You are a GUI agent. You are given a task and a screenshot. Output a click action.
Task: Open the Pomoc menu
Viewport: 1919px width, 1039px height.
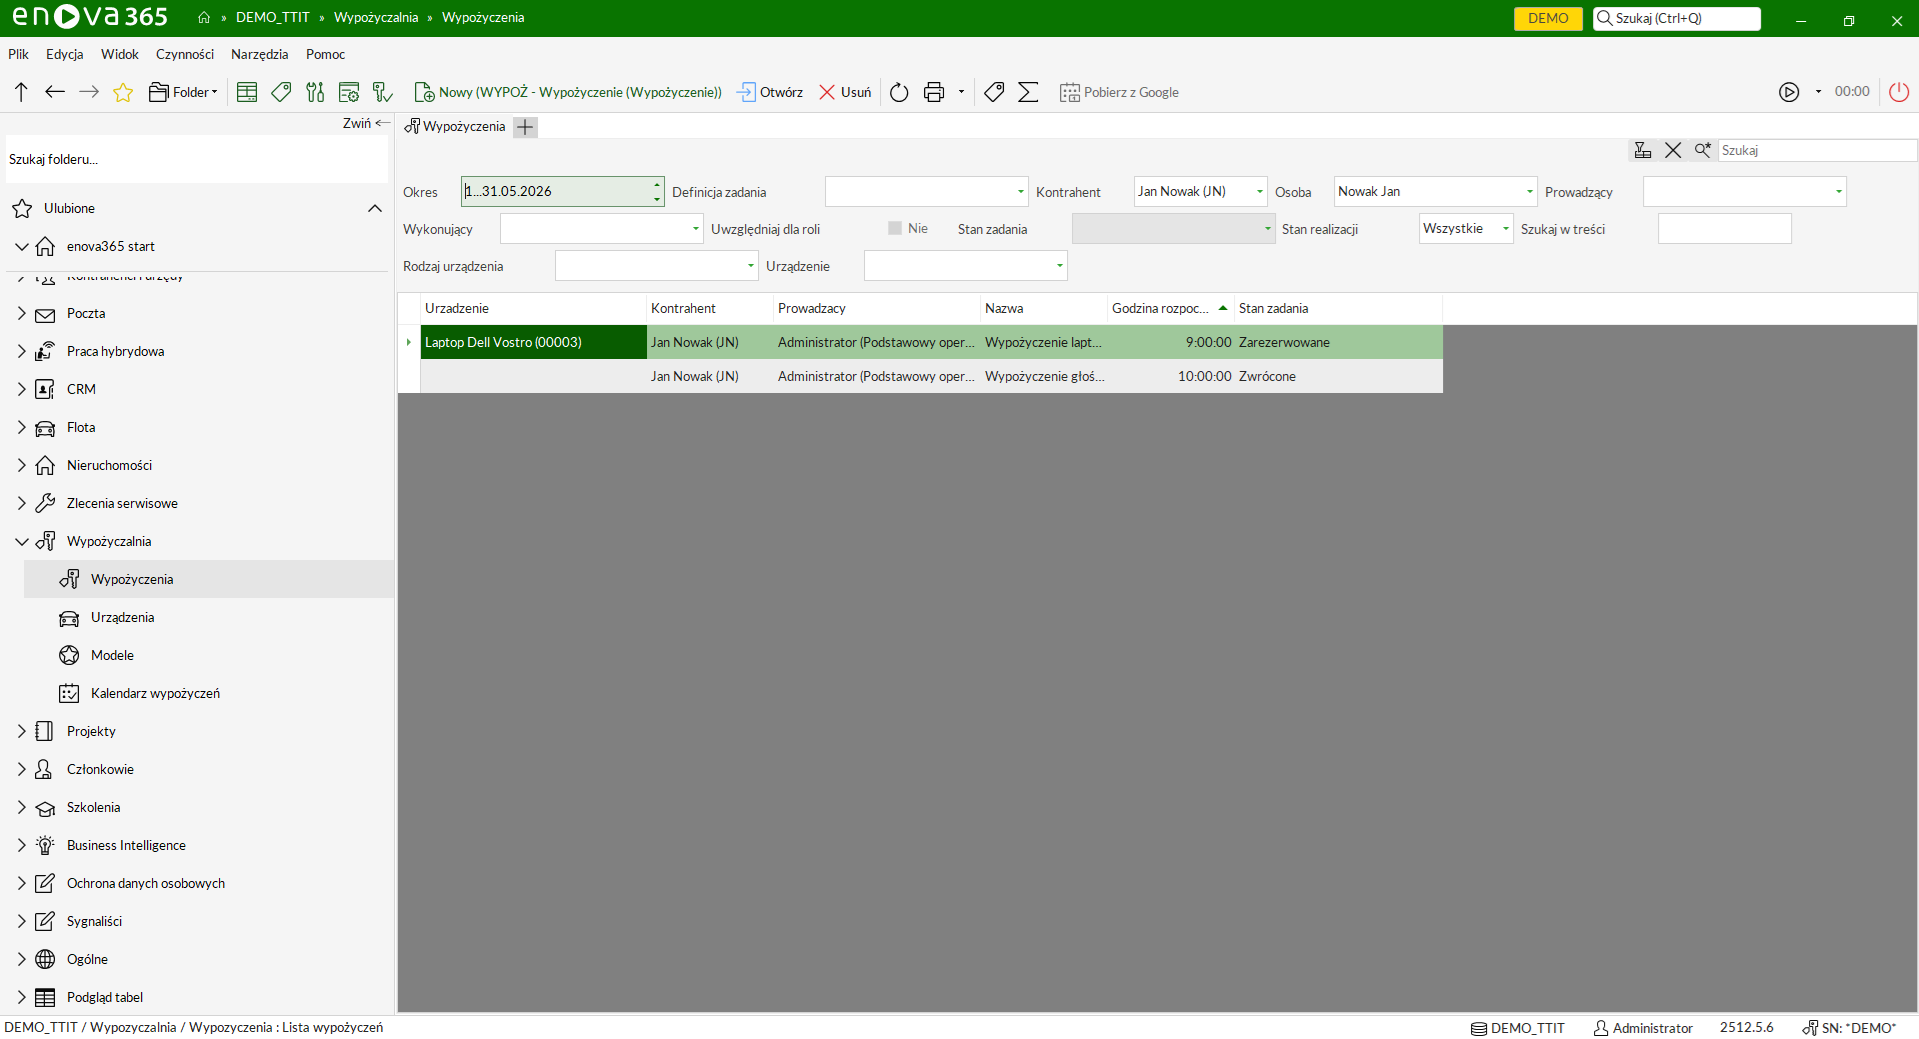[x=325, y=55]
